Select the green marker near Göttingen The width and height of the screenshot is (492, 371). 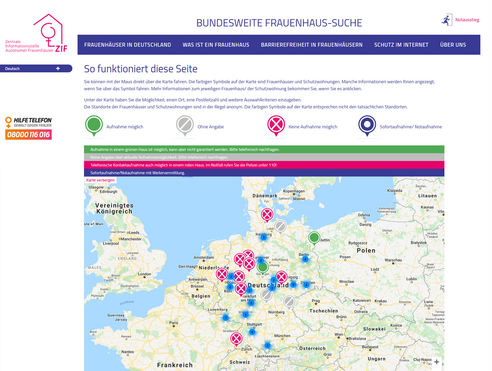pos(263,267)
